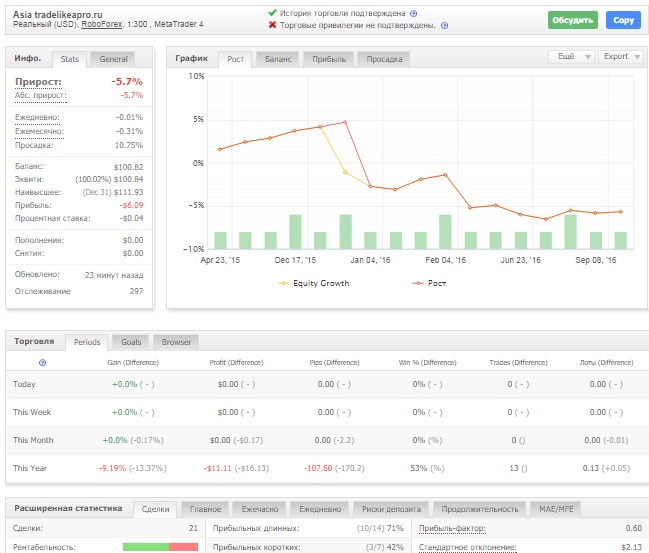Click Equity Growth low point below 0%
Image resolution: width=649 pixels, height=553 pixels.
(x=345, y=172)
